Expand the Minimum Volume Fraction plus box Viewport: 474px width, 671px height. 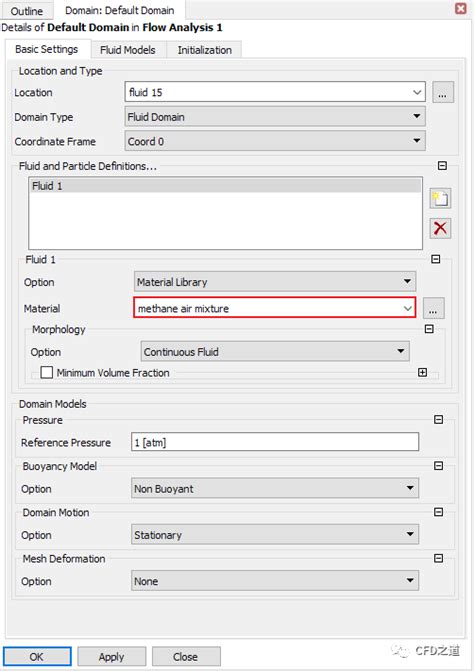422,372
